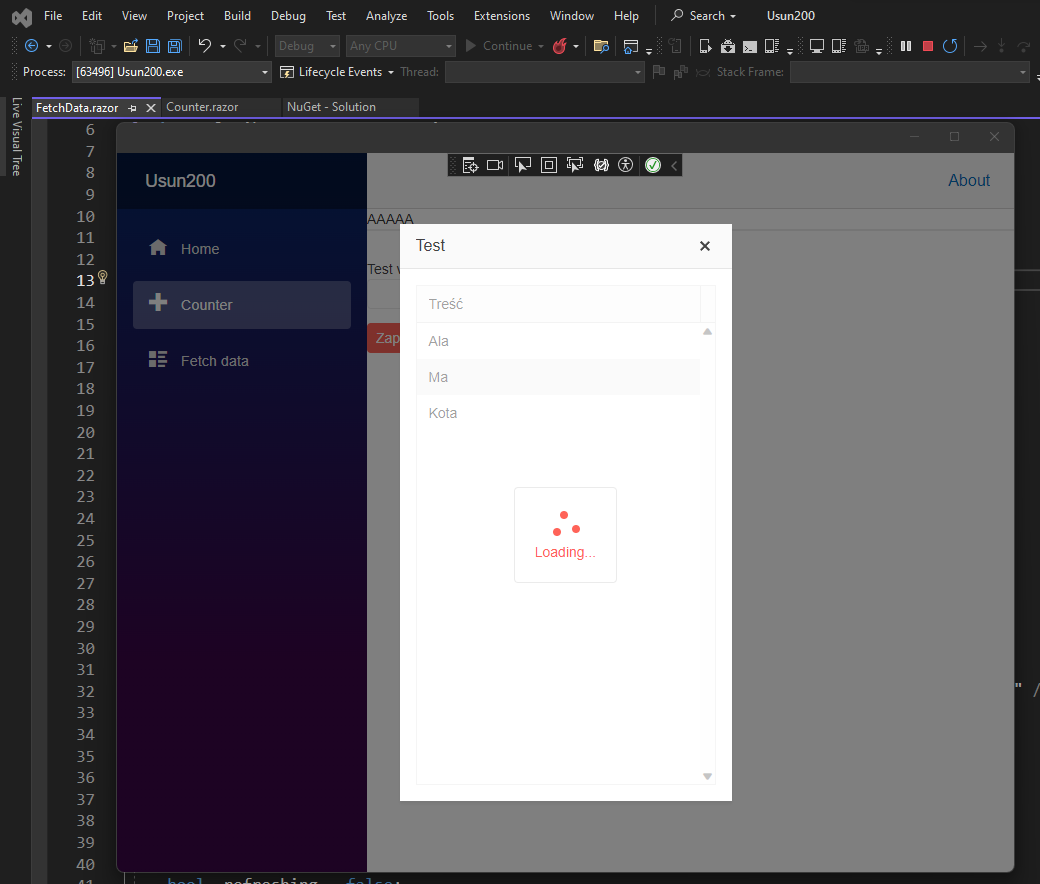Screen dimensions: 1040x884
Task: Close the Test dialog with X
Action: pyautogui.click(x=705, y=246)
